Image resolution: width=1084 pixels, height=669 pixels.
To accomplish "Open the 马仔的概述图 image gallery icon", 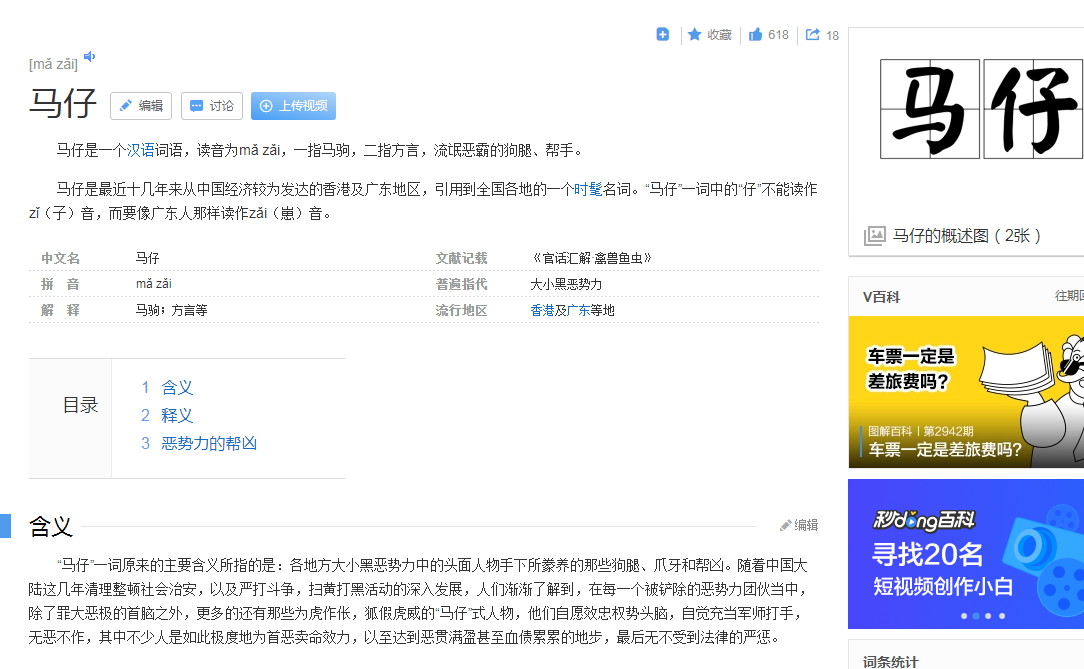I will pos(875,236).
